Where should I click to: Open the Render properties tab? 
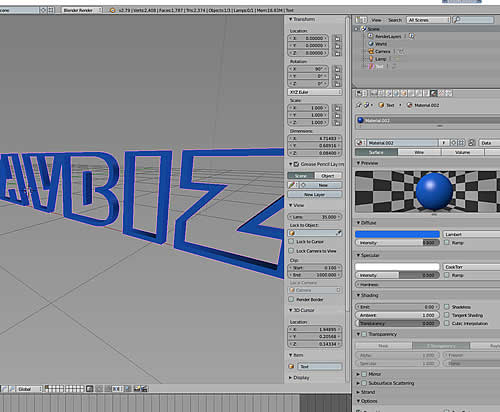click(373, 93)
